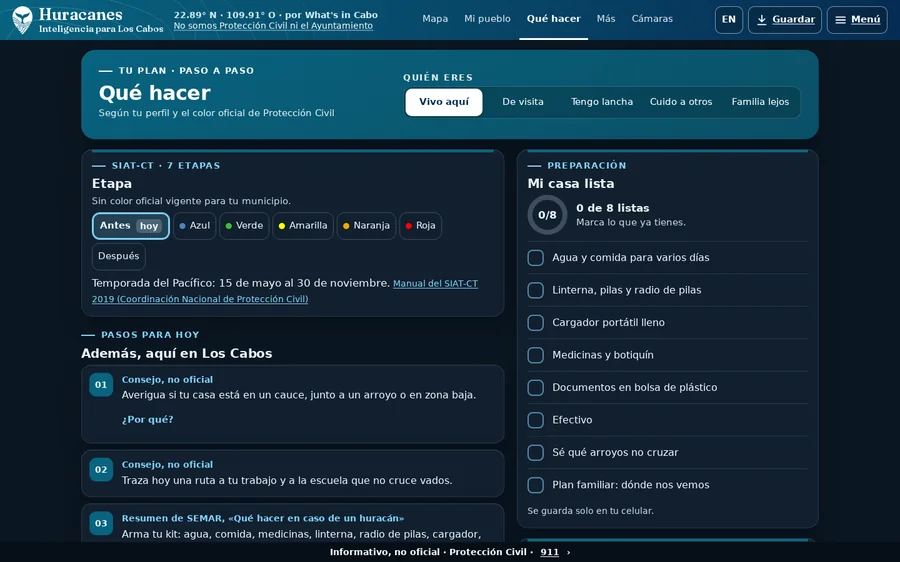The width and height of the screenshot is (900, 562).
Task: Click the blue dot in Azul stage
Action: coord(183,226)
